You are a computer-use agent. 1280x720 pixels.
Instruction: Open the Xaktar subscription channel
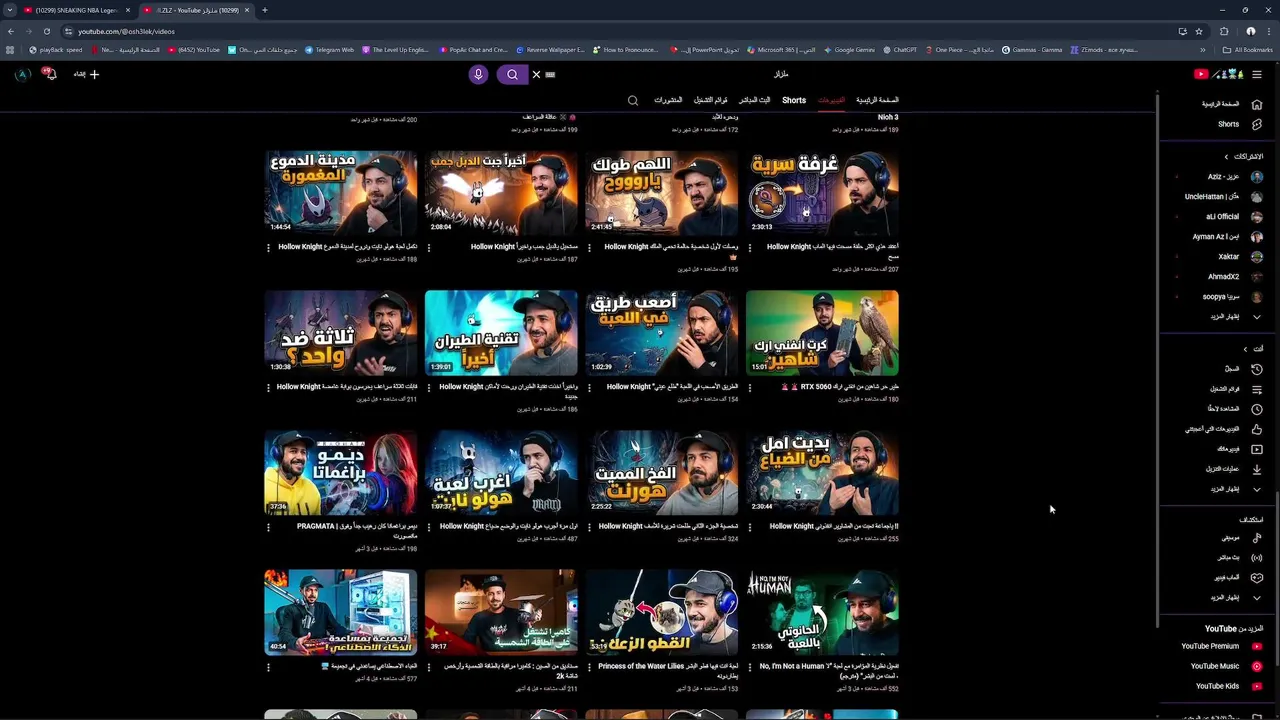click(x=1220, y=257)
